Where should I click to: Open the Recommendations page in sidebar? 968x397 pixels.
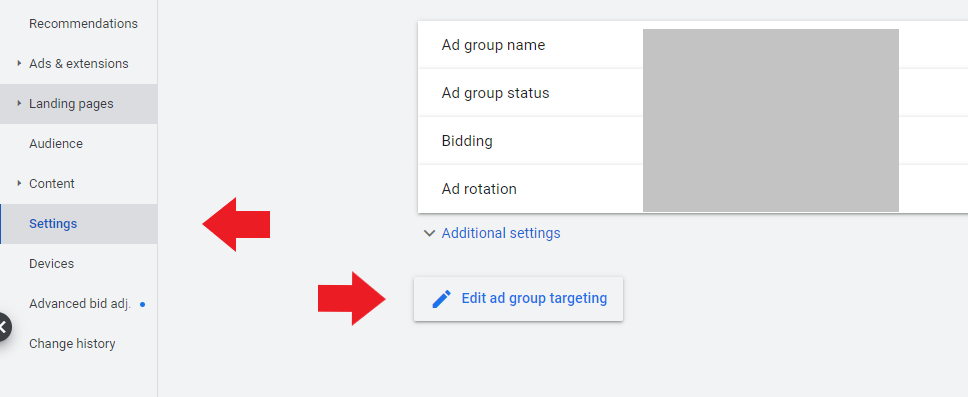coord(83,23)
